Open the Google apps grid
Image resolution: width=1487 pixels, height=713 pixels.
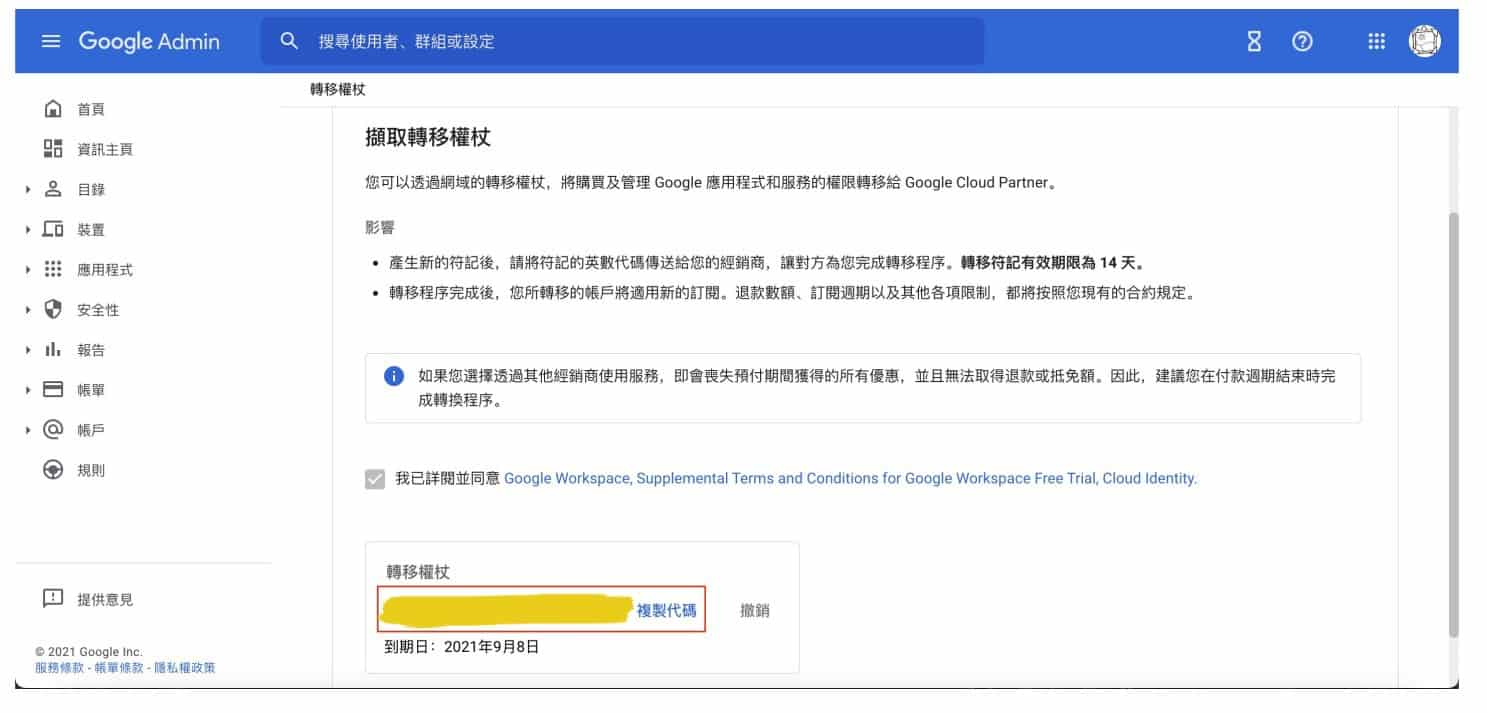point(1376,42)
